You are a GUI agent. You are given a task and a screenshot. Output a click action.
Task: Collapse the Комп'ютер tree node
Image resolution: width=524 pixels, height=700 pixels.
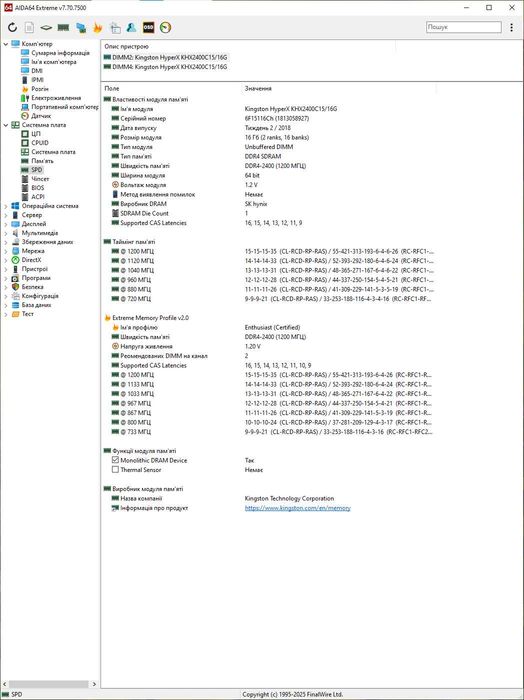6,44
